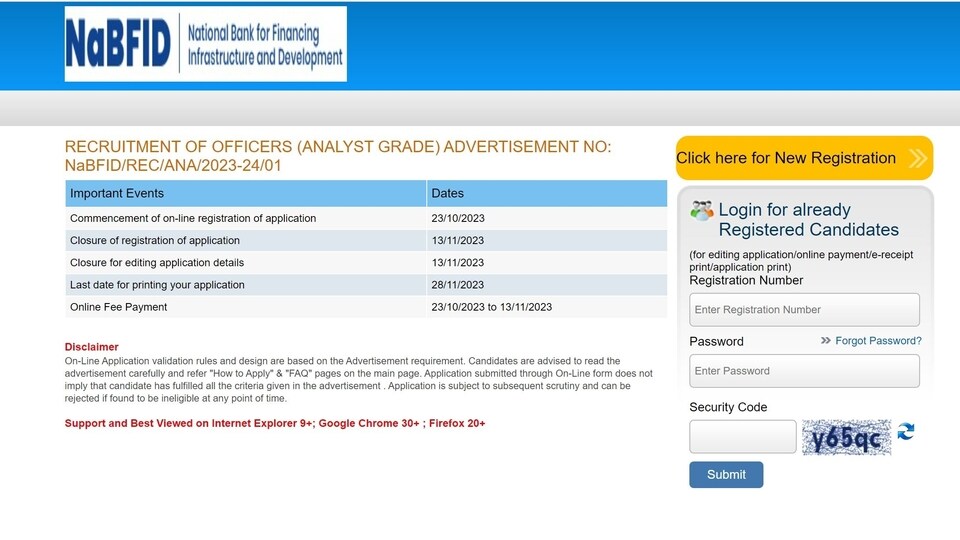Image resolution: width=960 pixels, height=540 pixels.
Task: Select 'Closure of registration of application' row text
Action: pos(155,241)
